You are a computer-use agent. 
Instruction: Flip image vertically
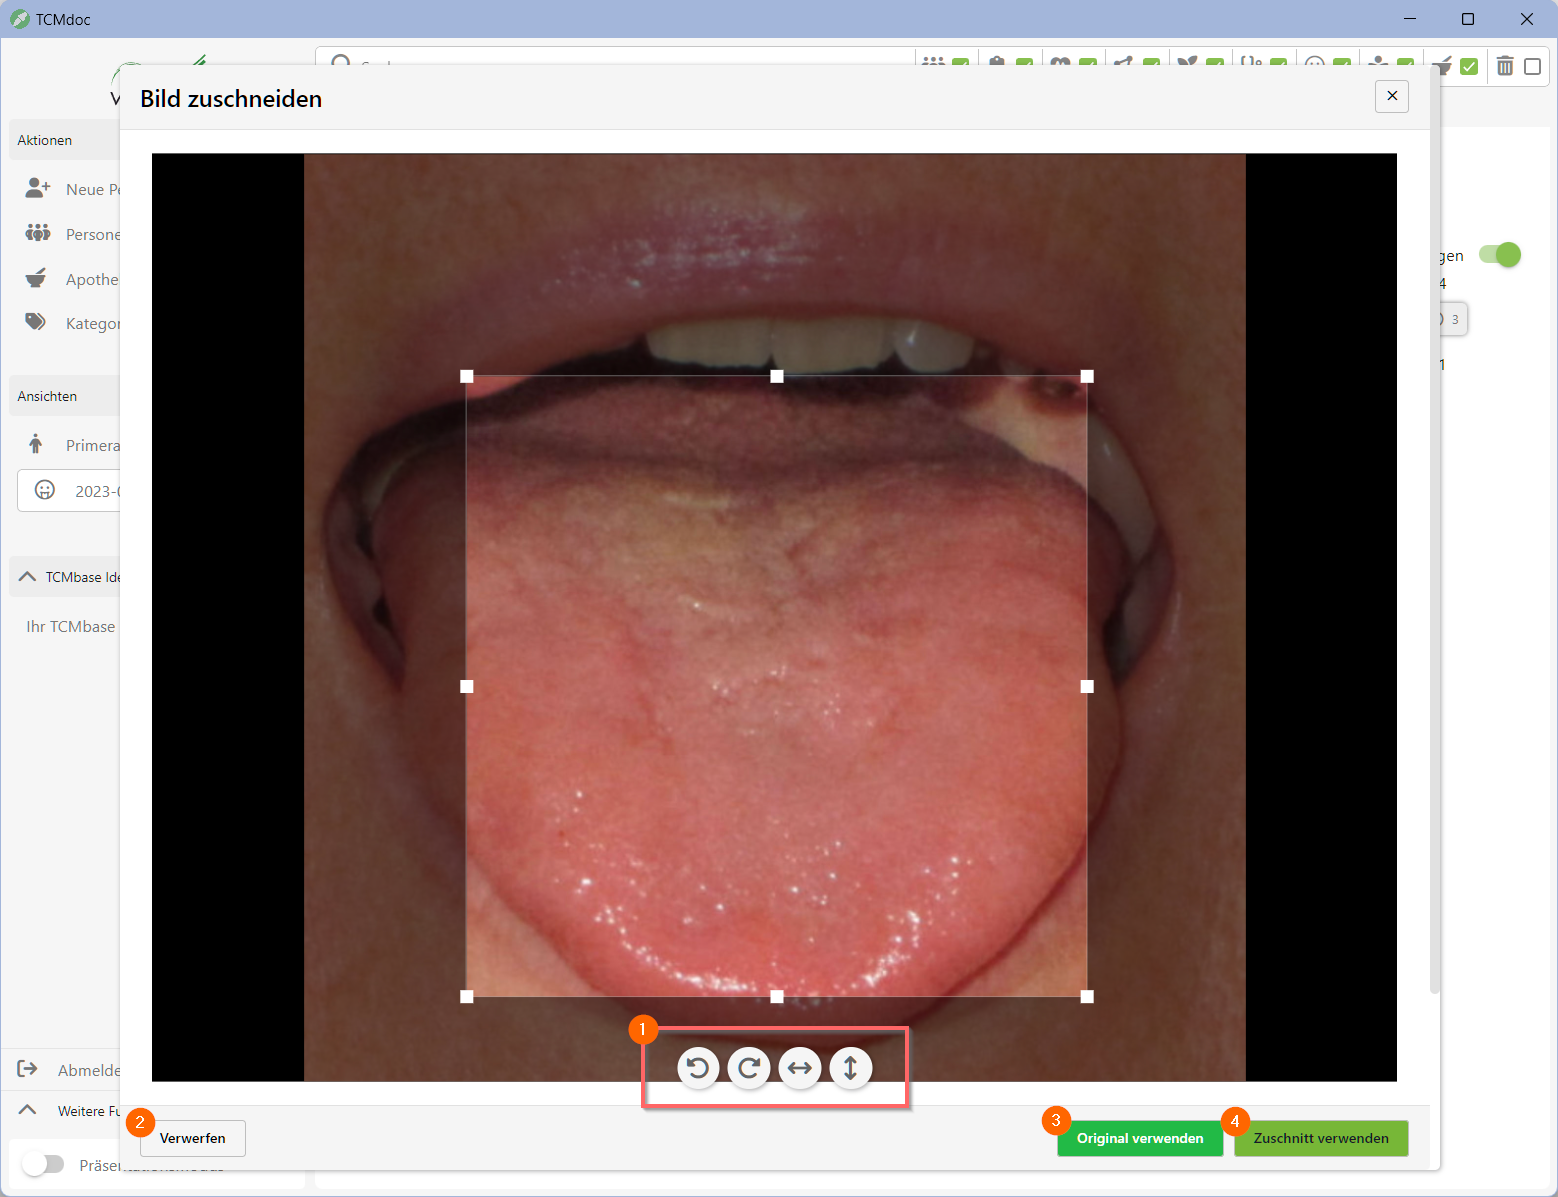pyautogui.click(x=850, y=1068)
